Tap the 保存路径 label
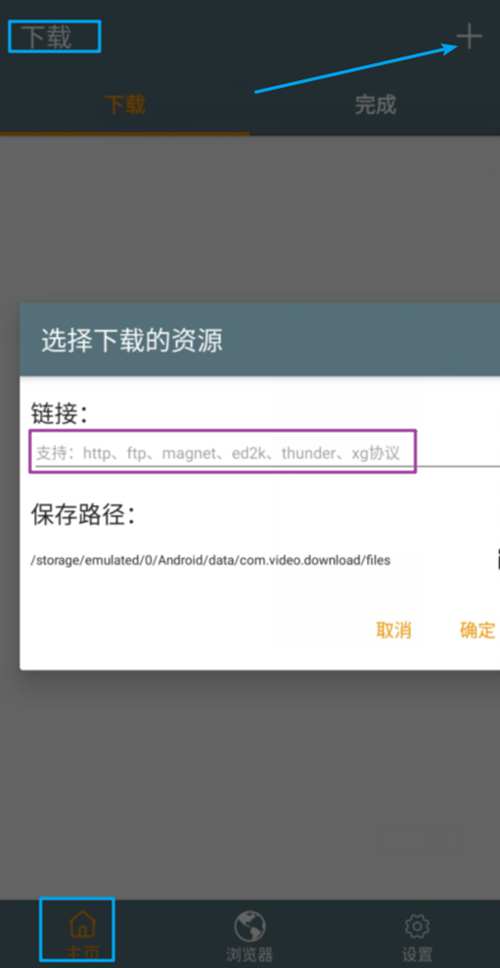Viewport: 500px width, 968px height. coord(83,514)
